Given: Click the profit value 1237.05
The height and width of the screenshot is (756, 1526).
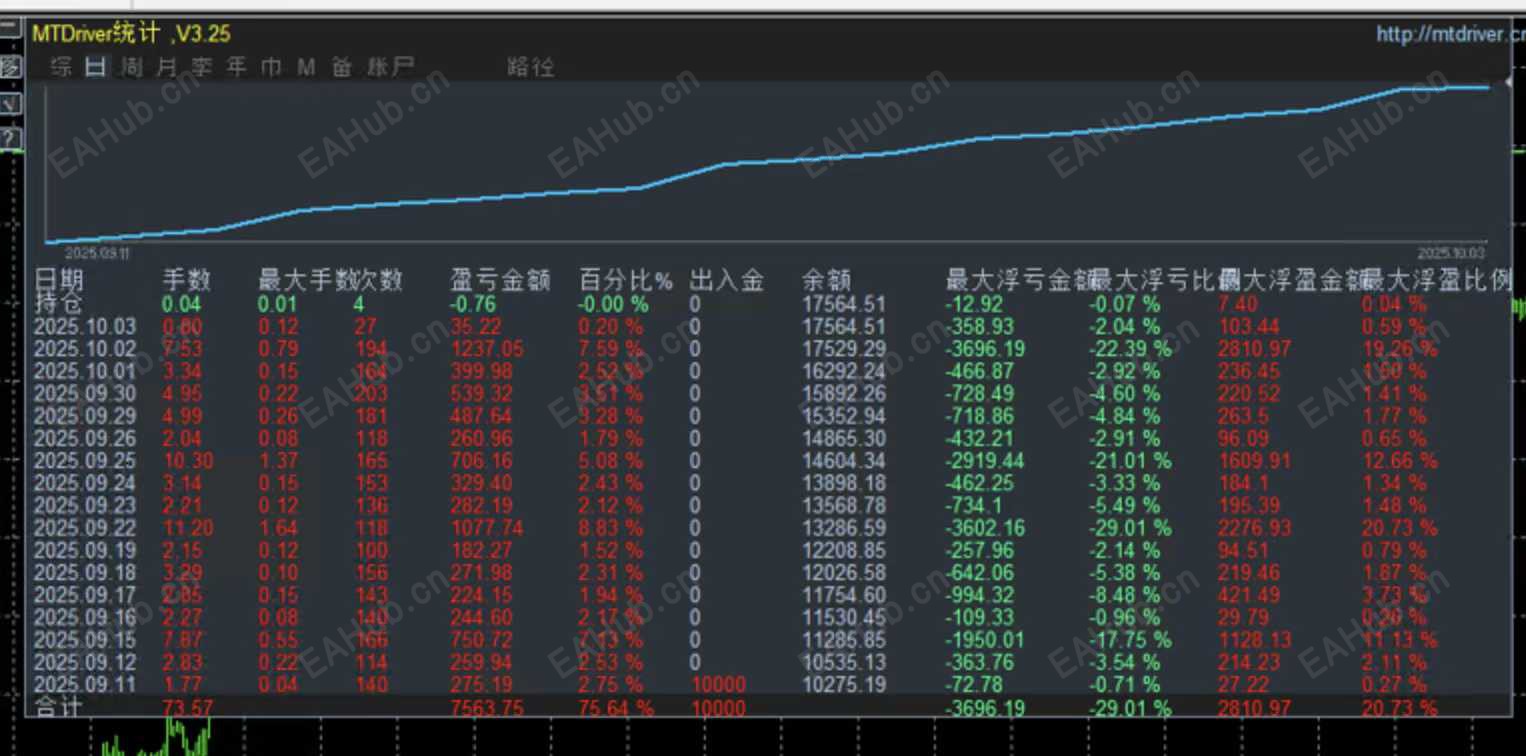Looking at the screenshot, I should pos(487,349).
